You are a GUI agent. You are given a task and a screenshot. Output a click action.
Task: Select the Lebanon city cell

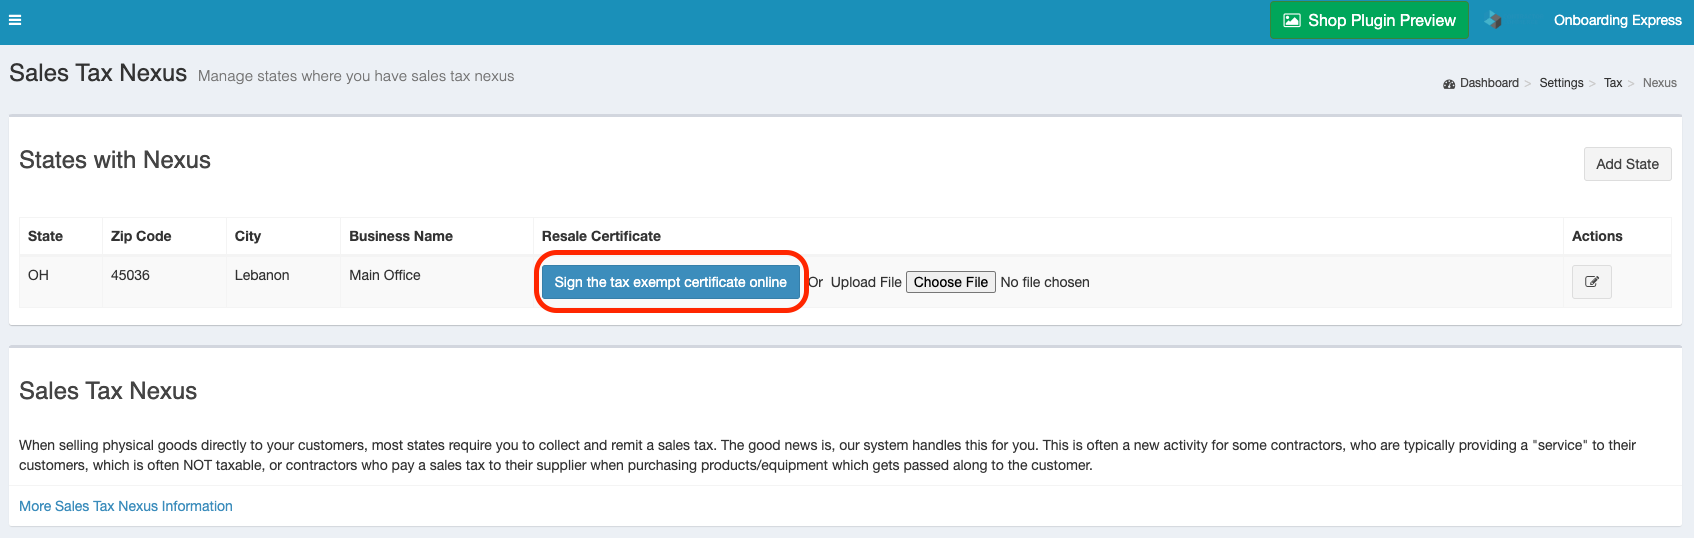point(262,275)
